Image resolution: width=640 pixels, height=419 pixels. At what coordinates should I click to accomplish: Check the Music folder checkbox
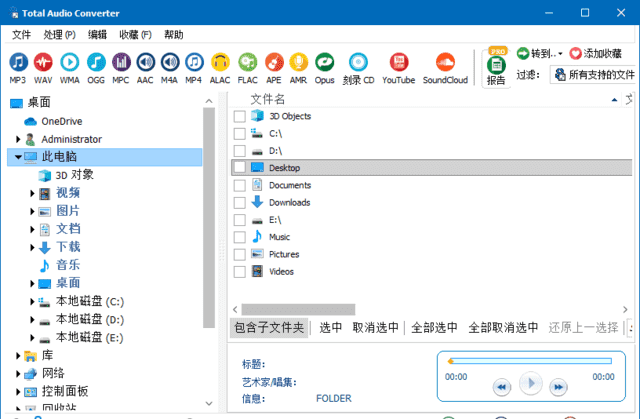click(x=240, y=237)
